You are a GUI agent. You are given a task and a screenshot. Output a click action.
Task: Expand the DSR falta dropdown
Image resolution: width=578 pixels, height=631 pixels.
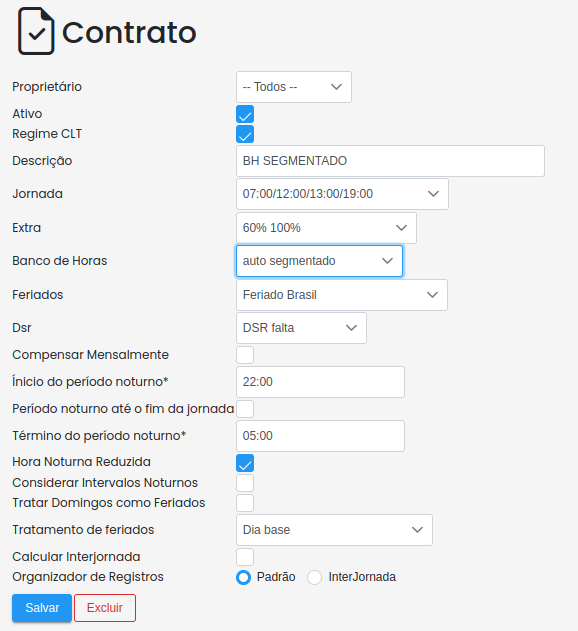pos(301,328)
